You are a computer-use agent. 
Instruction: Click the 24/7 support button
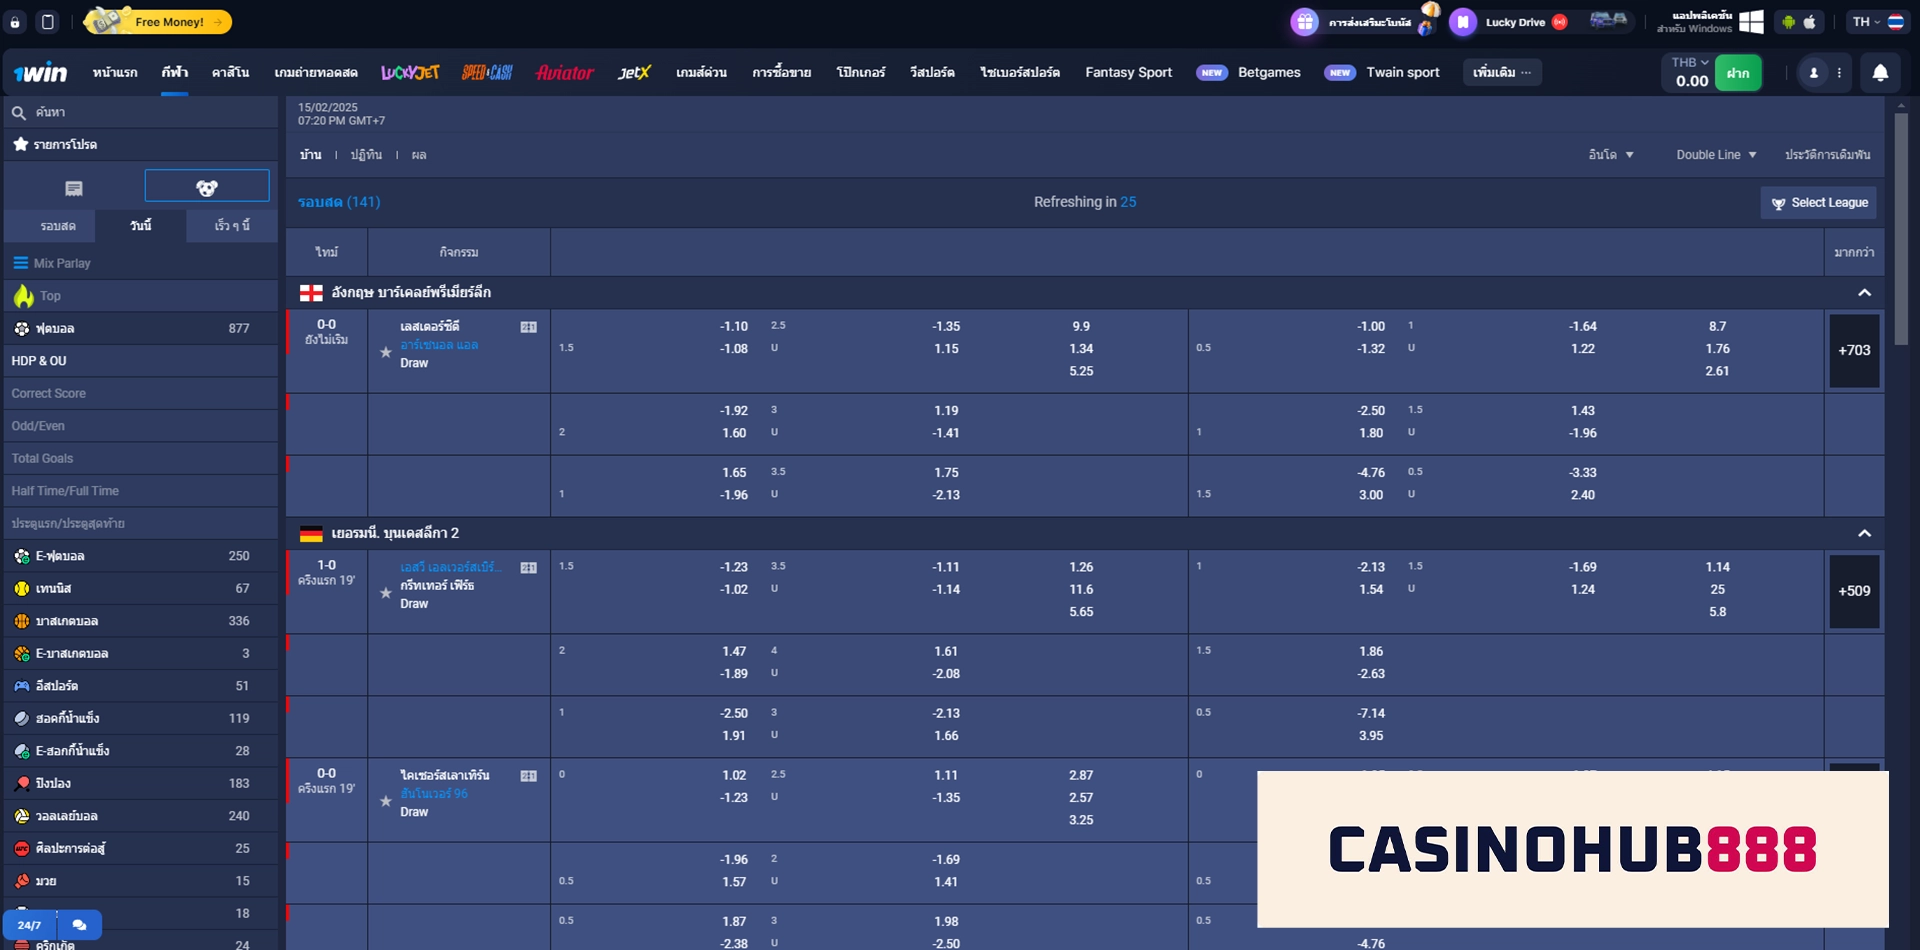coord(29,925)
